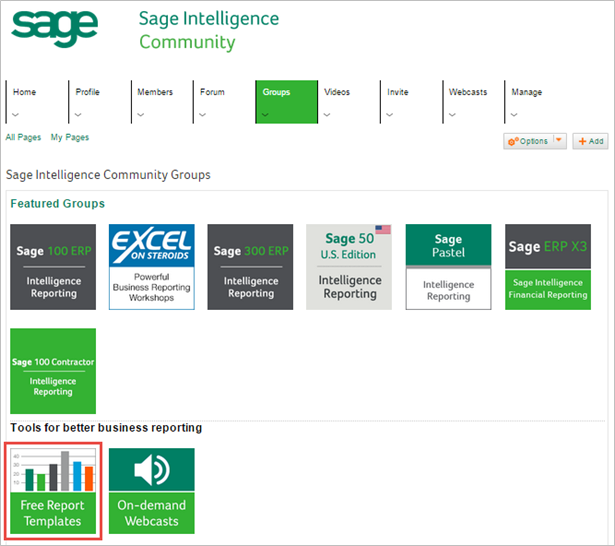Image resolution: width=615 pixels, height=546 pixels.
Task: Expand the chevron under Profile
Action: click(x=78, y=115)
